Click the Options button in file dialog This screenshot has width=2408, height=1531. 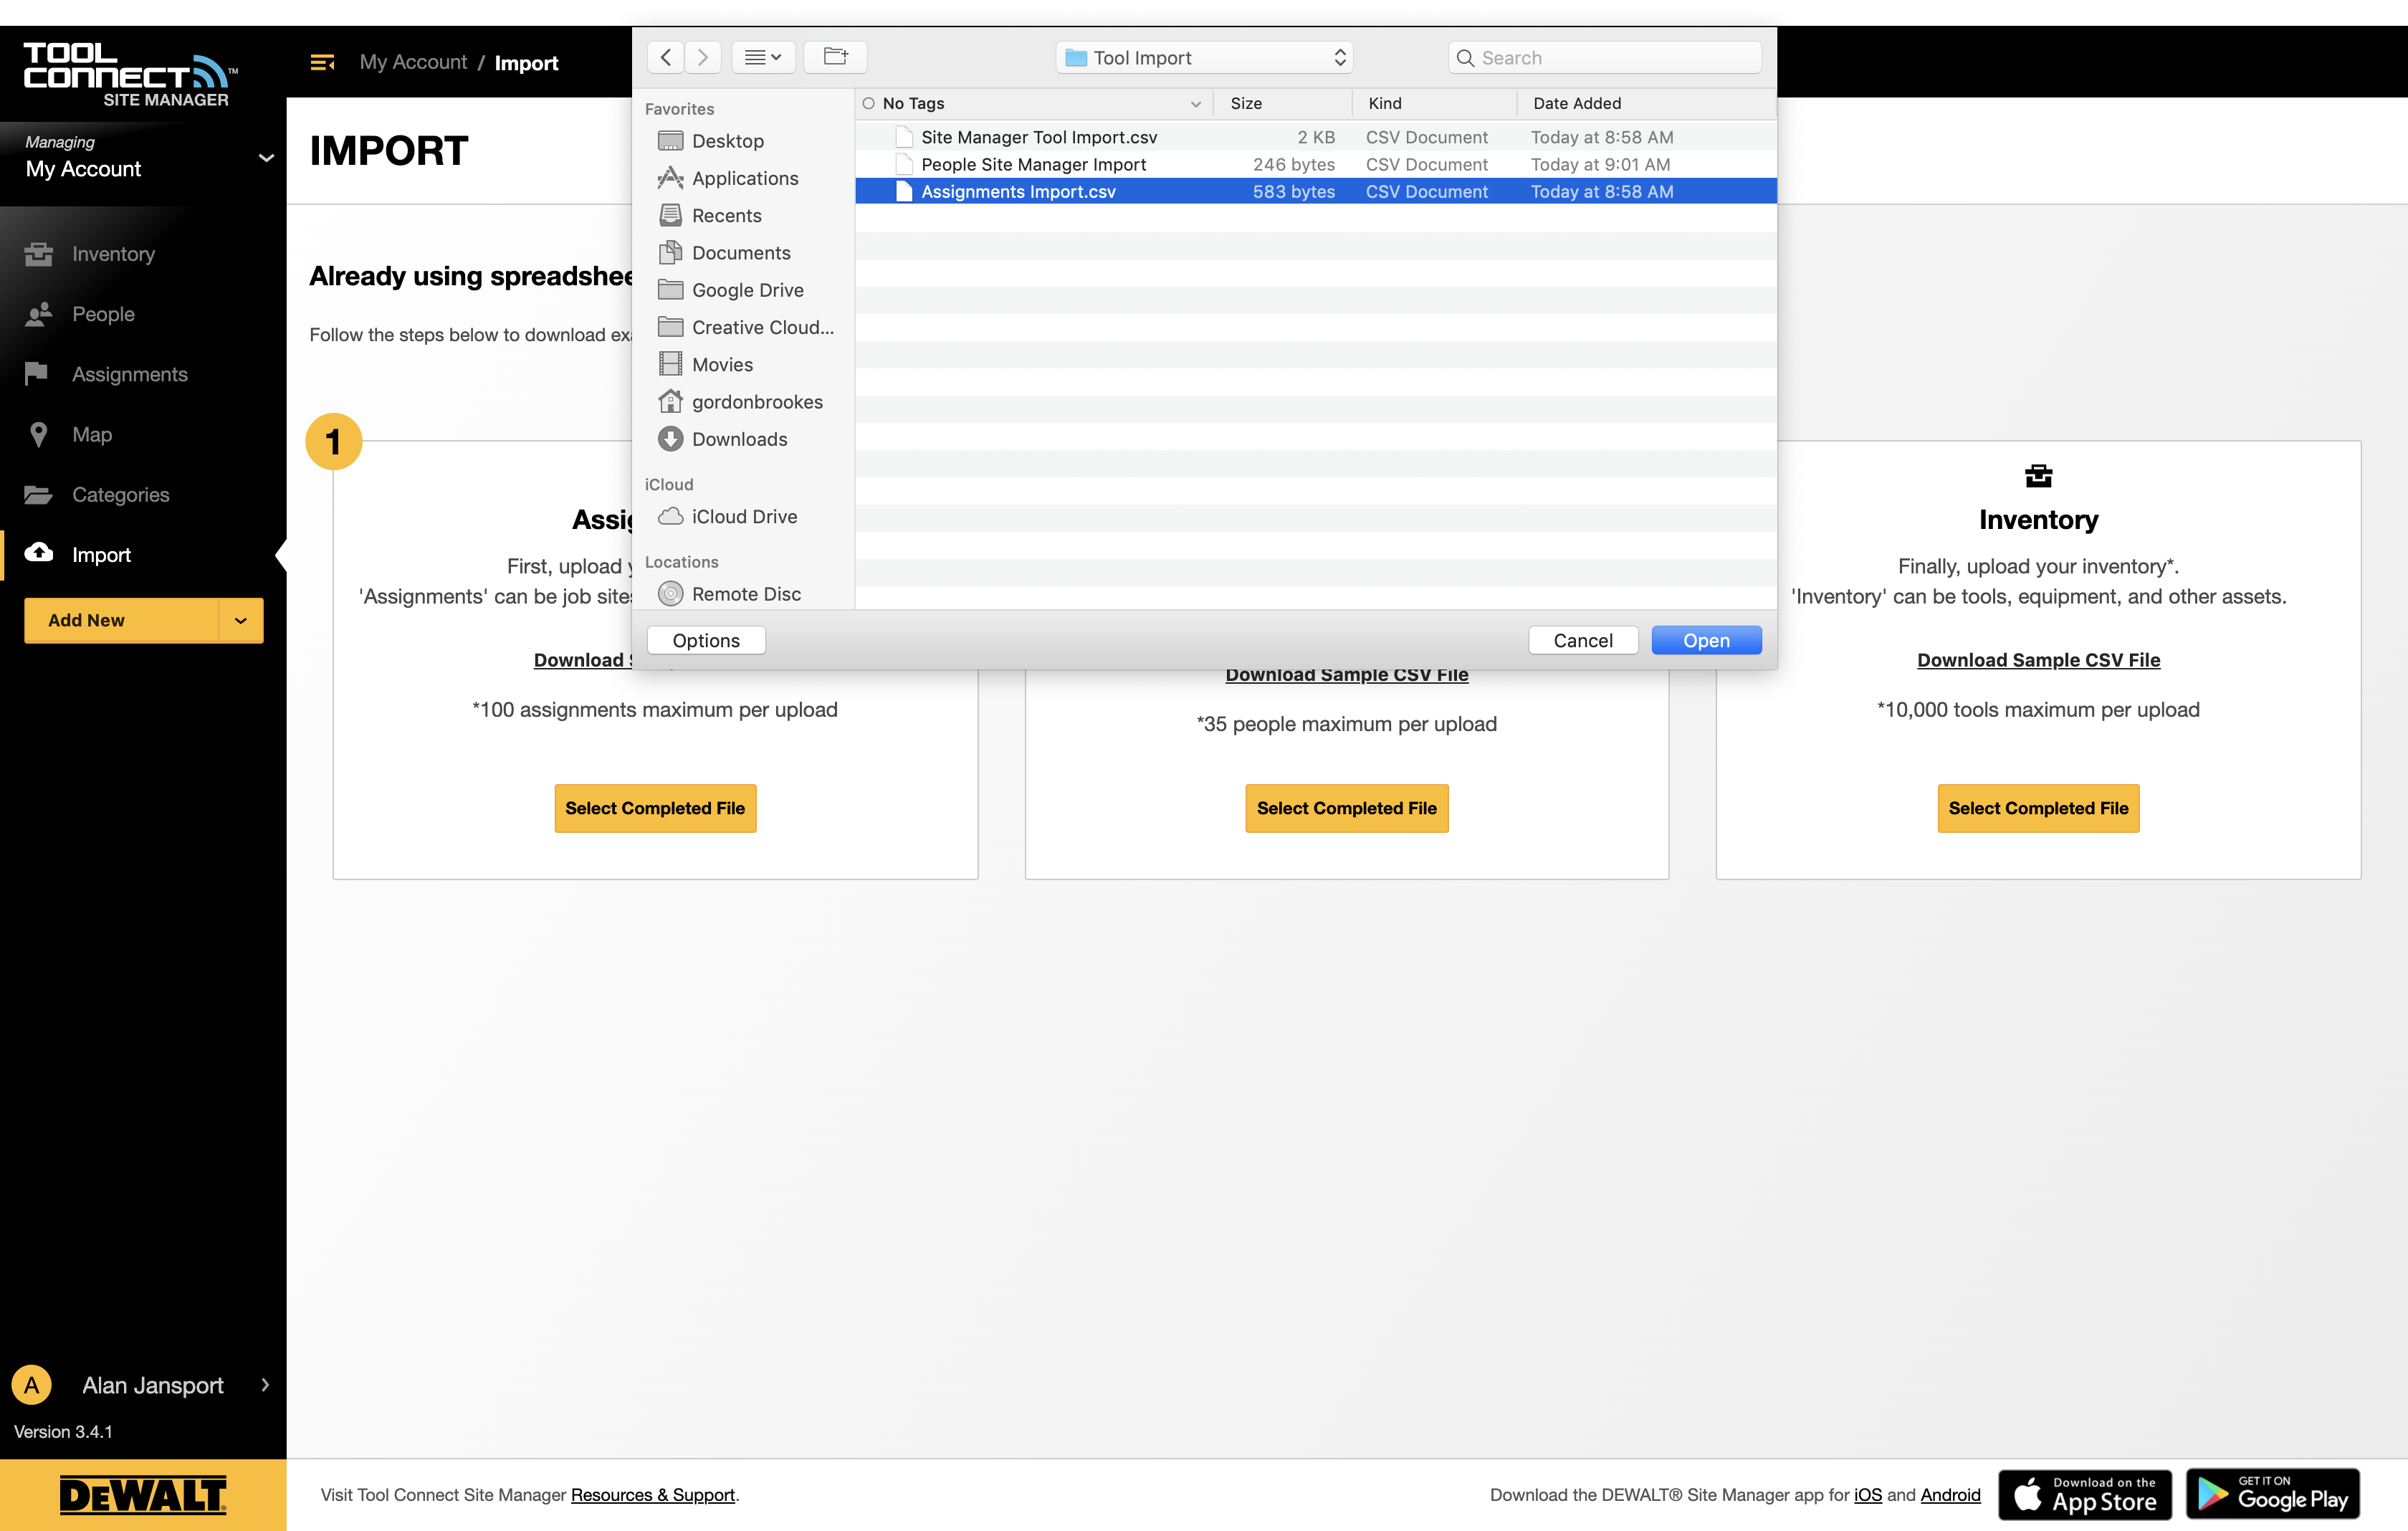click(706, 640)
